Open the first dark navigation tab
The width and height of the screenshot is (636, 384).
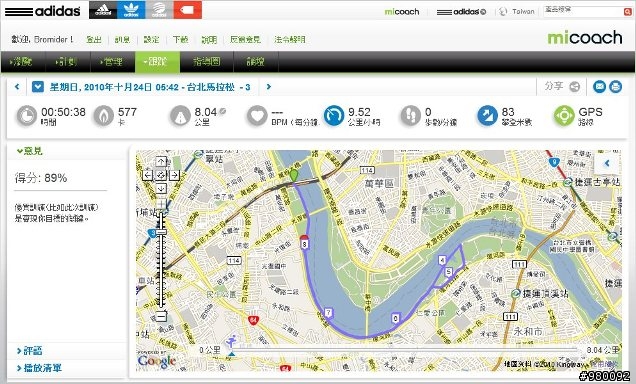pos(23,62)
